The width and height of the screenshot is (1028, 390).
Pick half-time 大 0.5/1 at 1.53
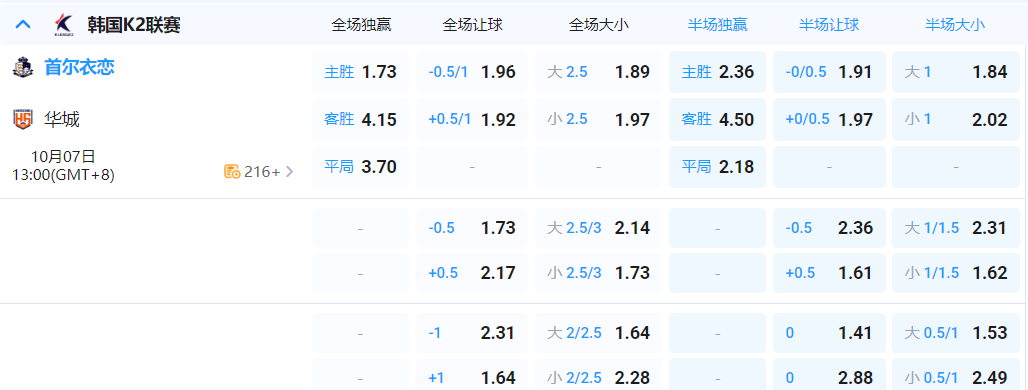(x=955, y=333)
